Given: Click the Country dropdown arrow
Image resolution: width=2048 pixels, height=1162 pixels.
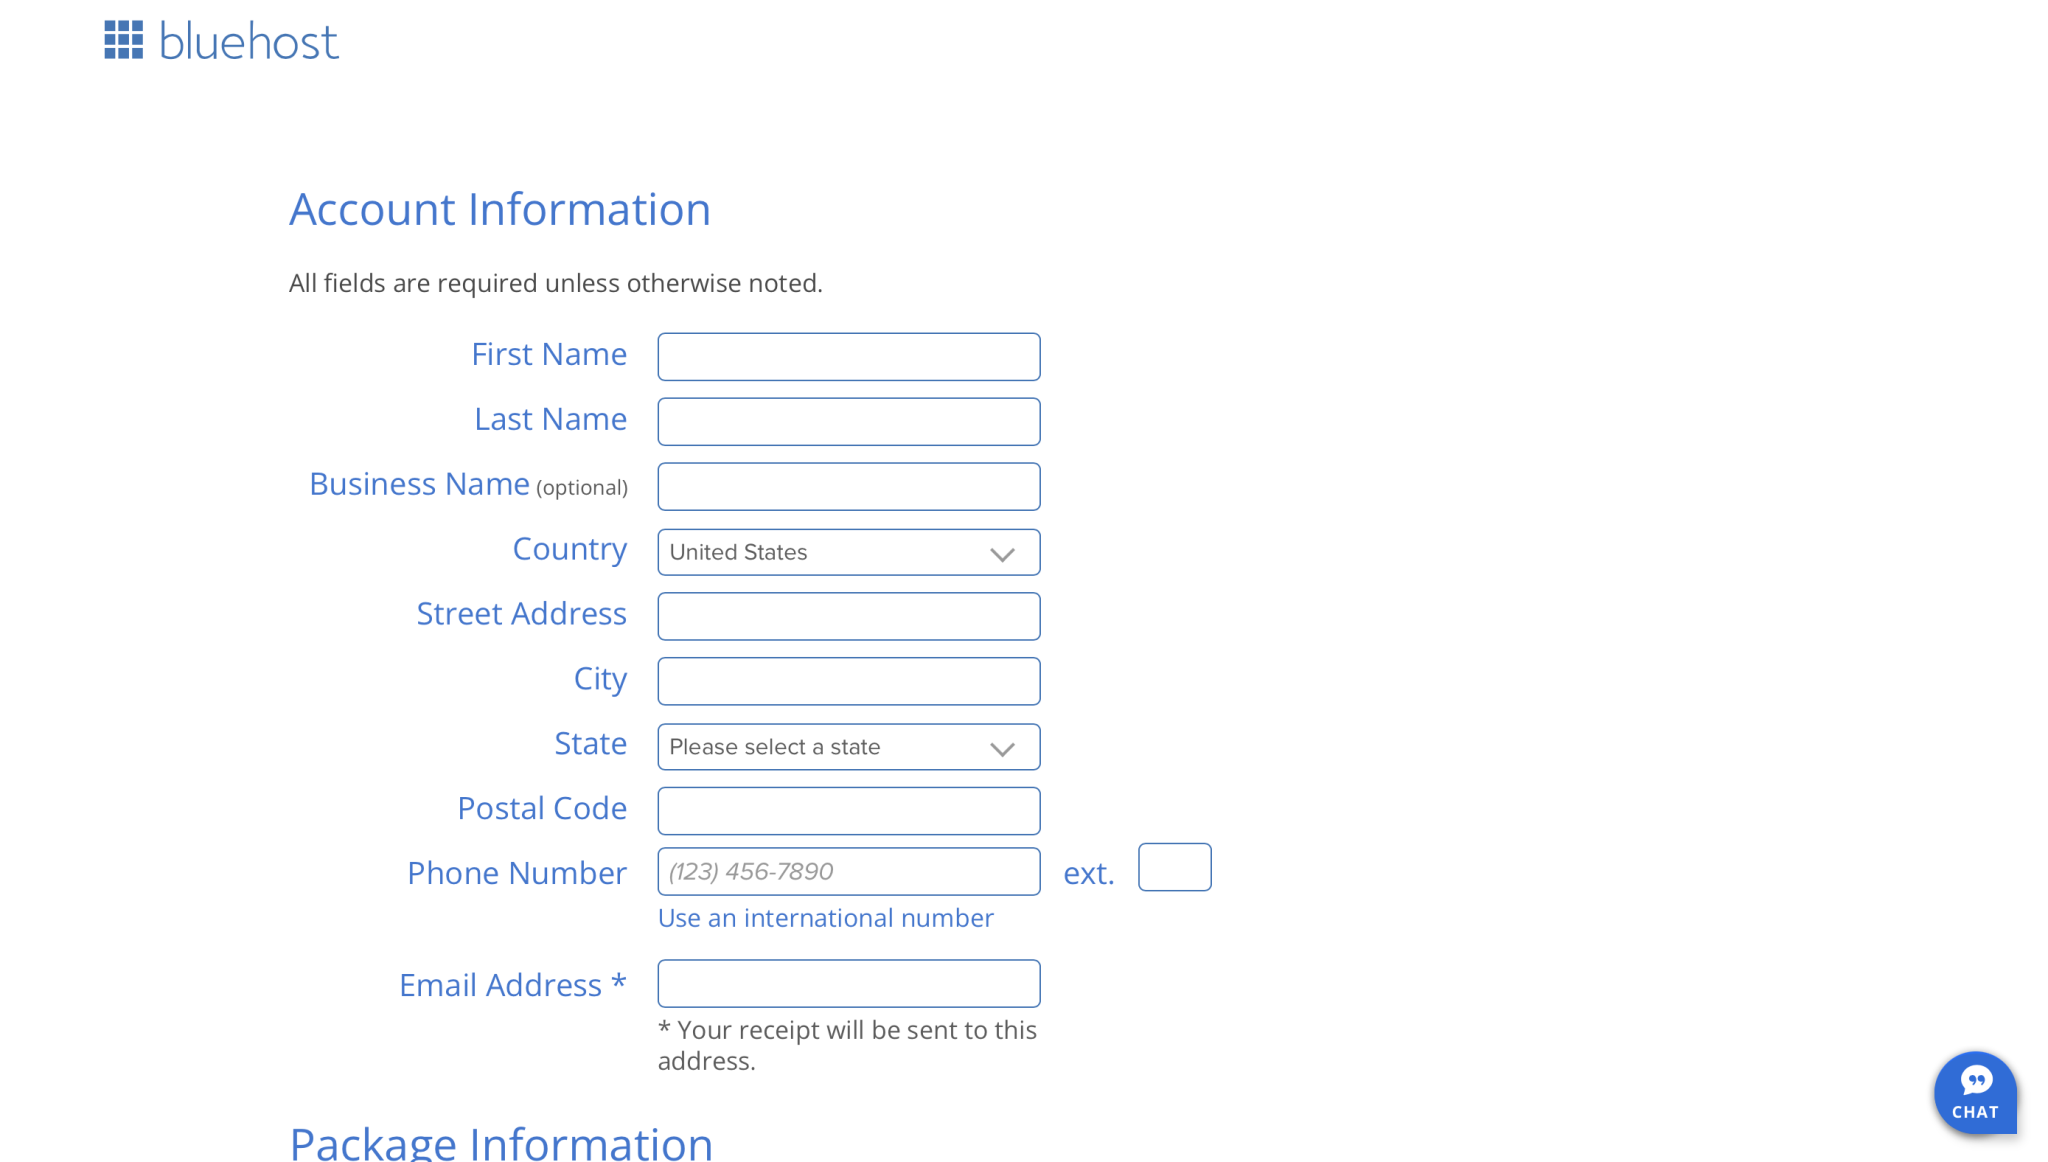Looking at the screenshot, I should click(x=1003, y=551).
